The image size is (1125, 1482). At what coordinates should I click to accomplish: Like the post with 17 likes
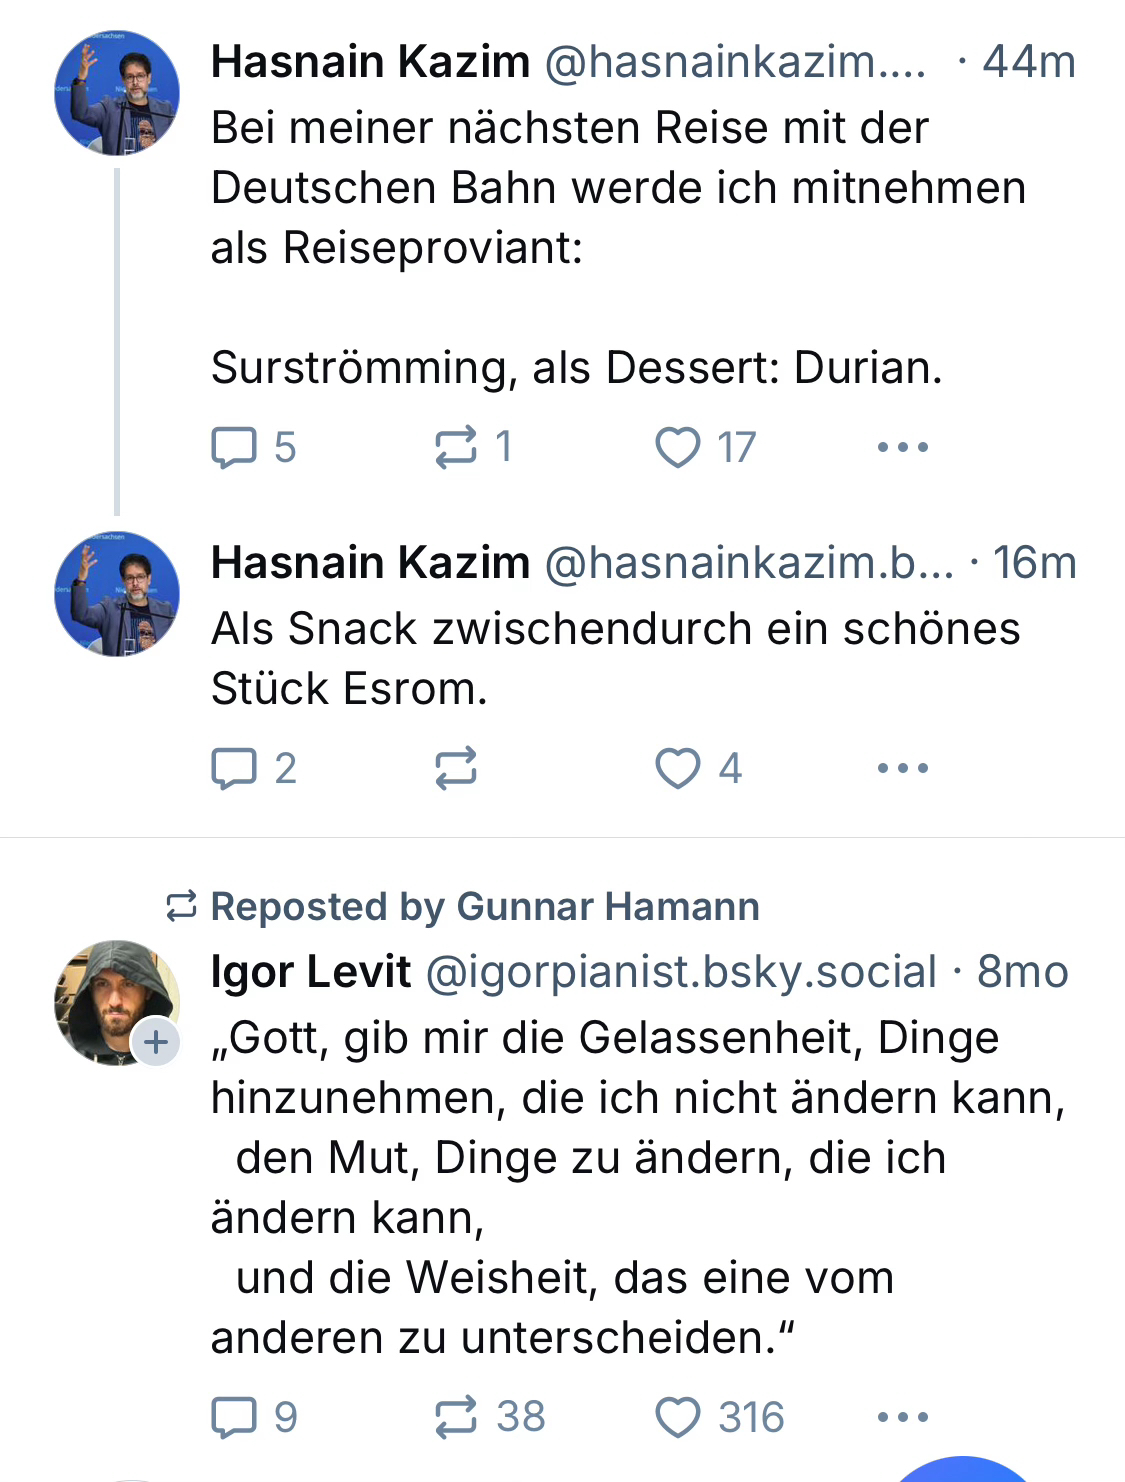[x=678, y=447]
